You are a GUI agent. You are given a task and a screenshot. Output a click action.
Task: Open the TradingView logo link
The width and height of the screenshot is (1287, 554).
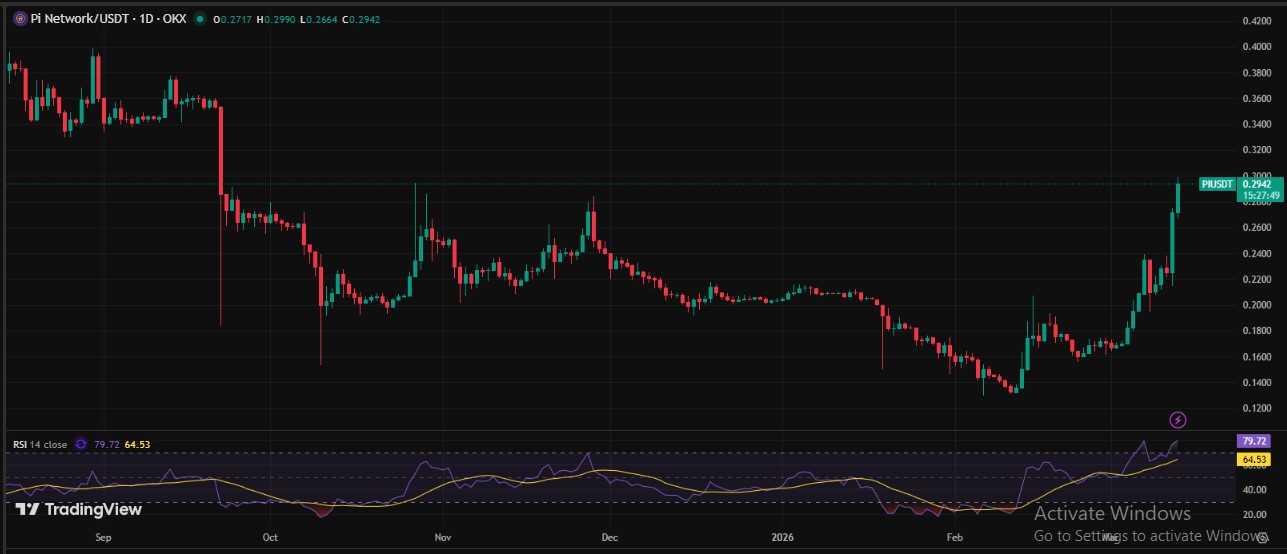coord(79,510)
